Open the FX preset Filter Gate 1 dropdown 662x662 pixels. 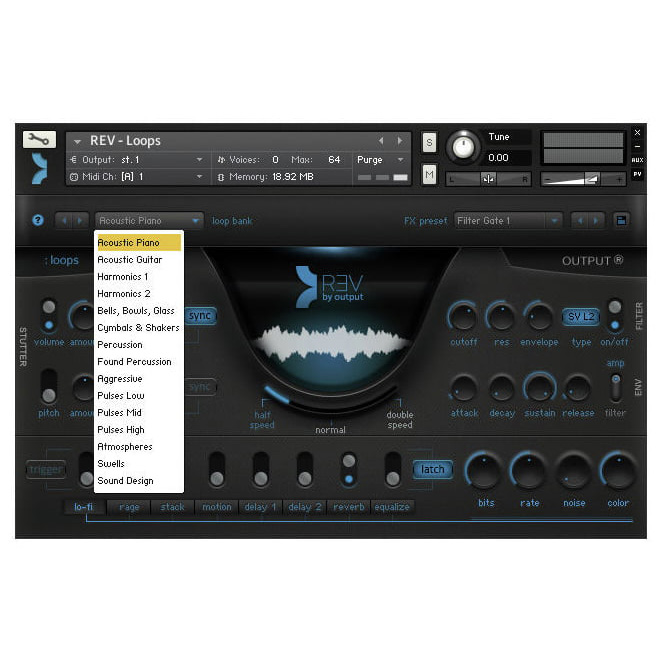point(508,220)
